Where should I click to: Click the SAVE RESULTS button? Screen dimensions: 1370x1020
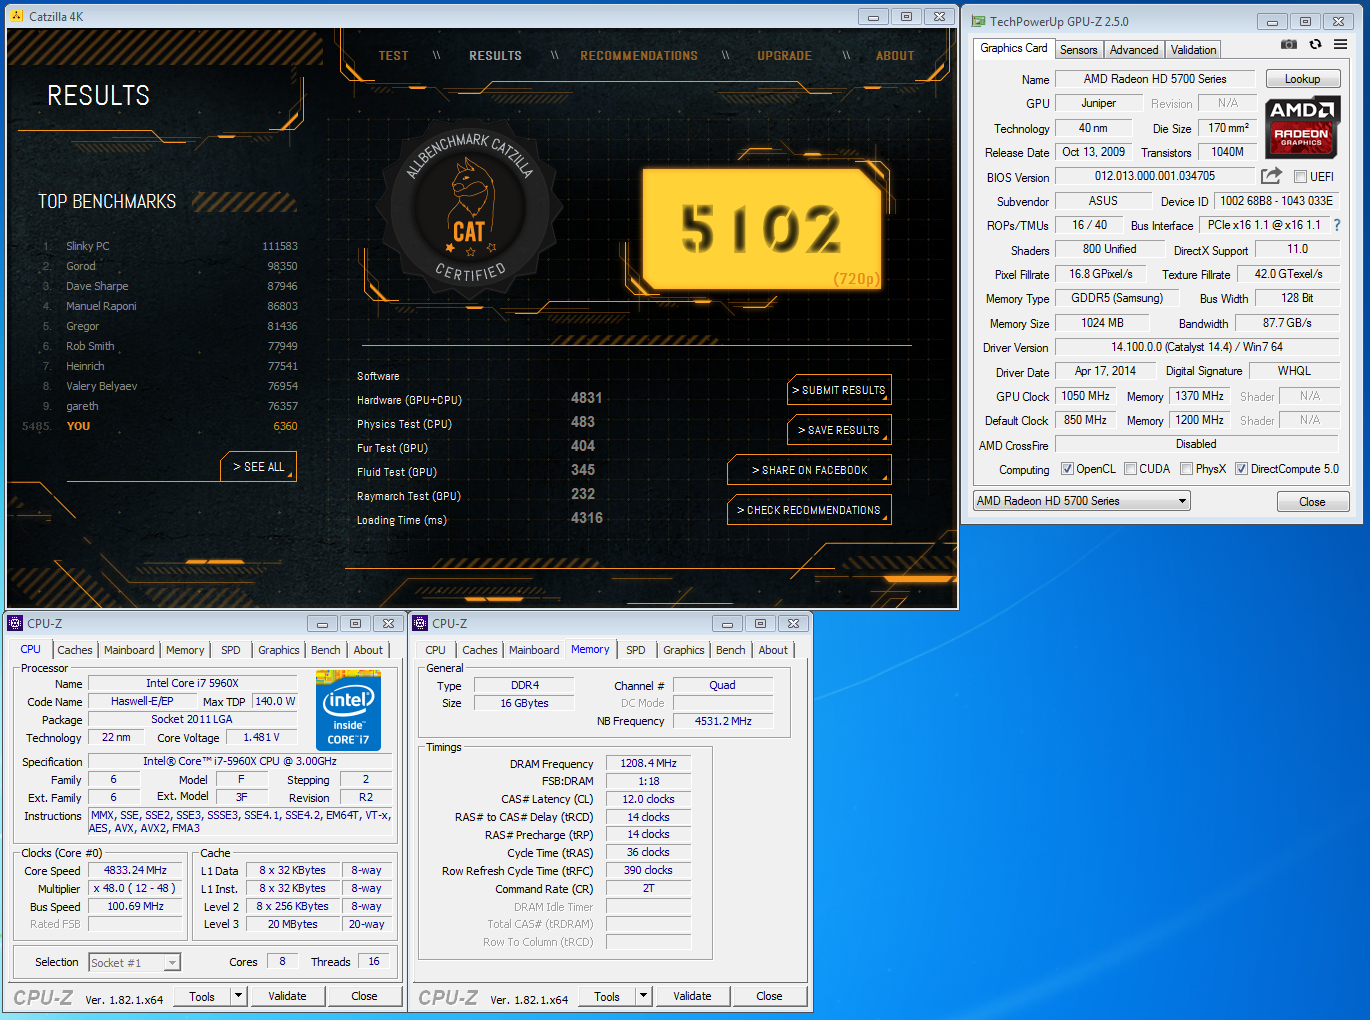[839, 430]
